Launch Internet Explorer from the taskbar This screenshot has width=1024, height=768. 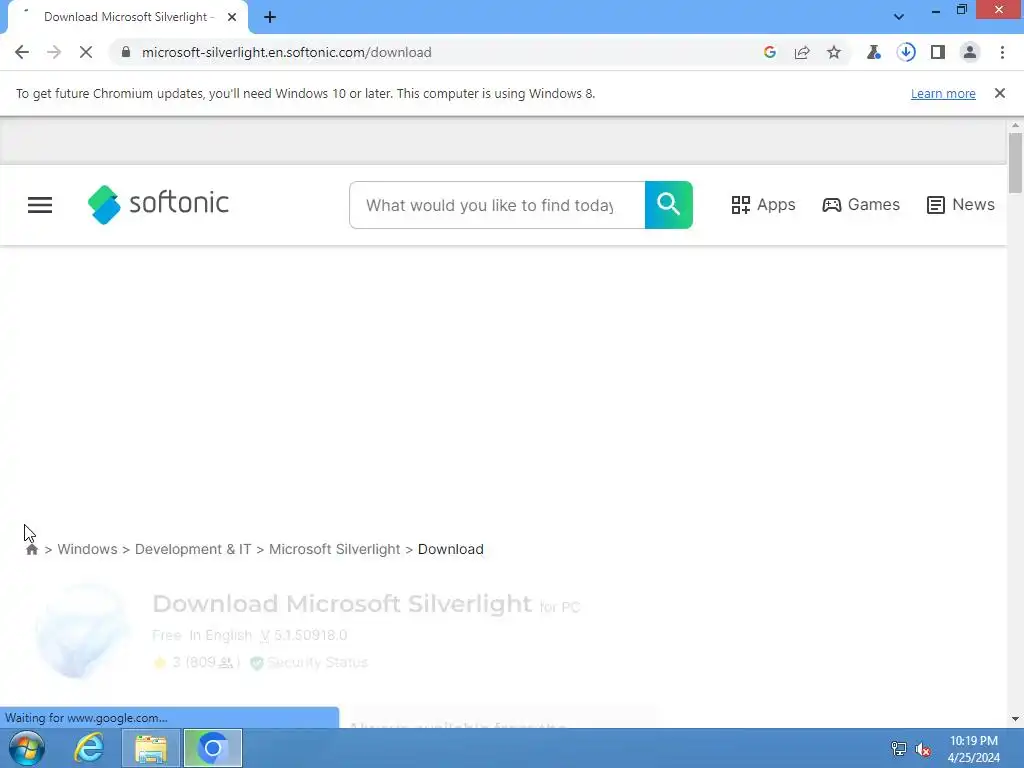pos(88,748)
